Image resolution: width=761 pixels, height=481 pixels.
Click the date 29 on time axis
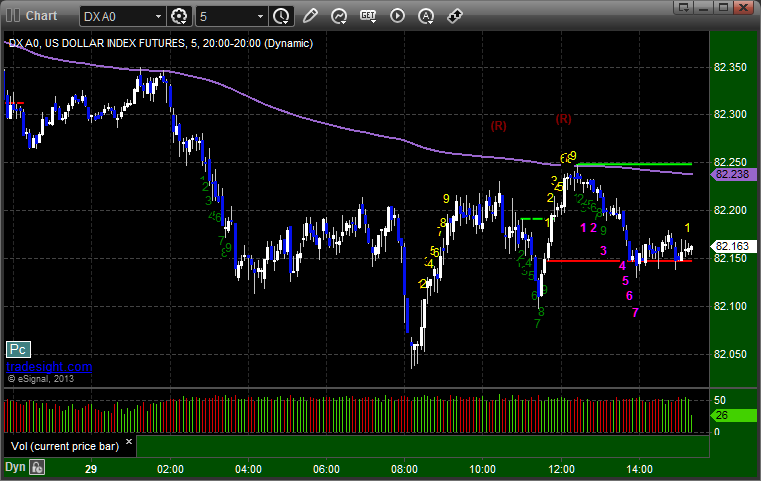click(91, 469)
